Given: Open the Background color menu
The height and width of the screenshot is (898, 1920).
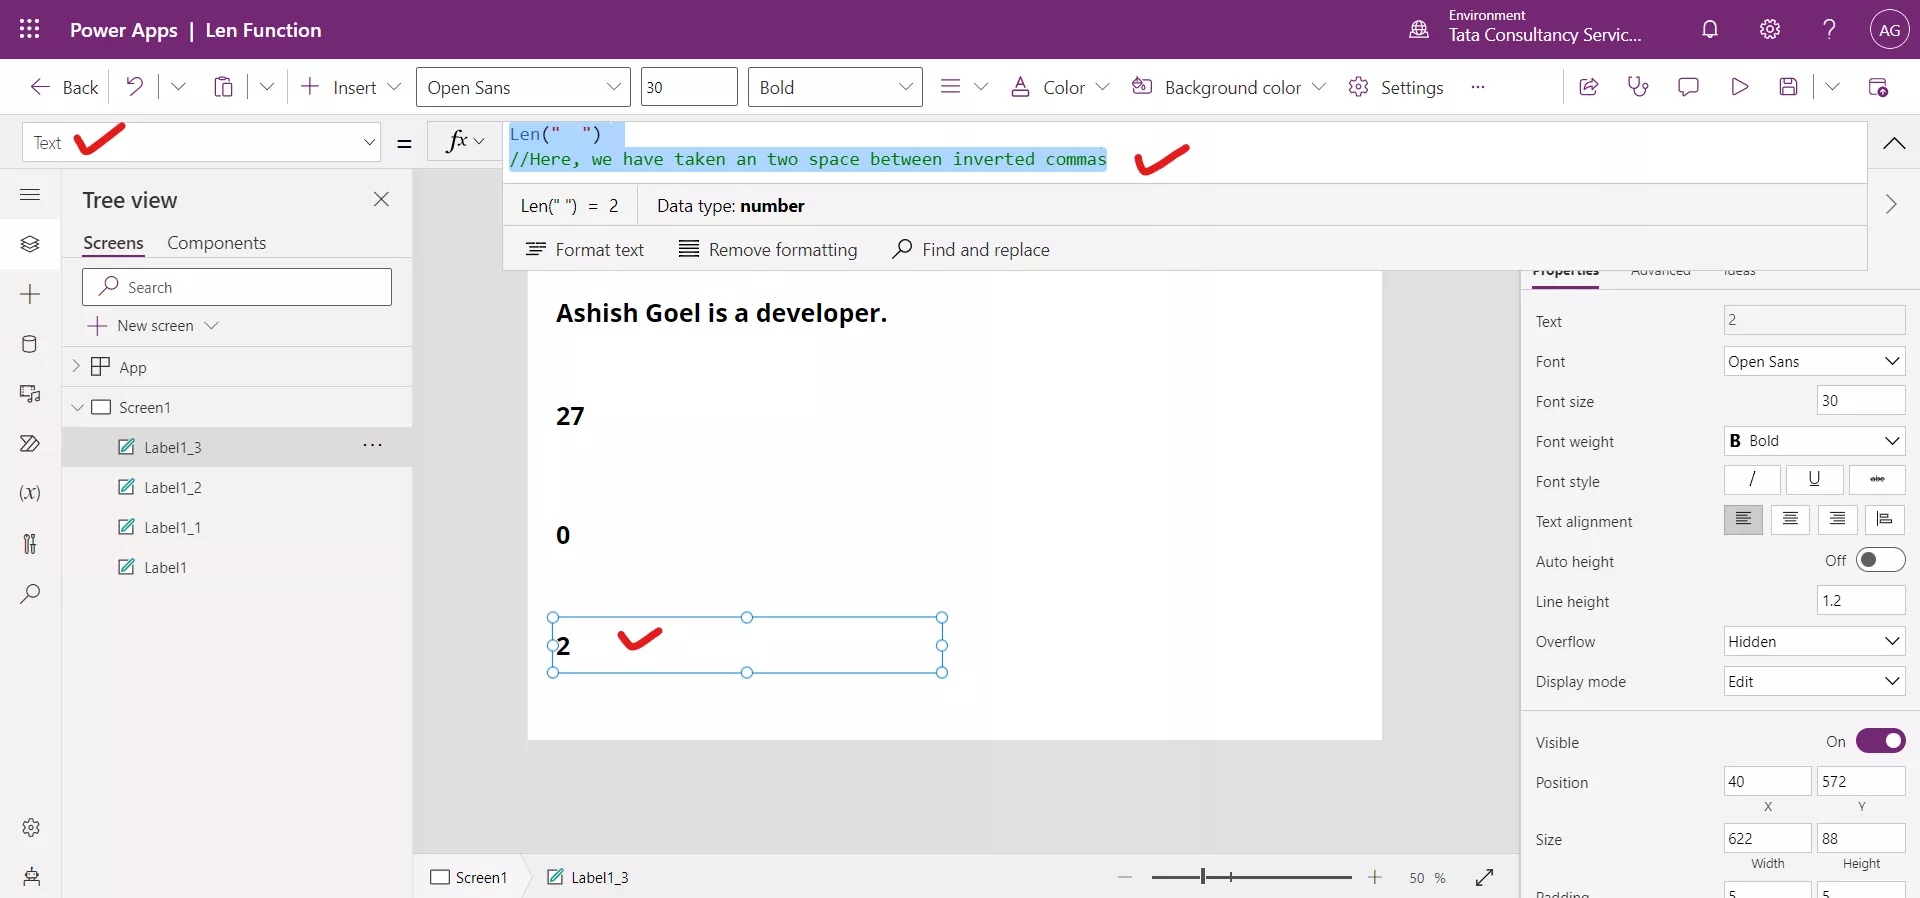Looking at the screenshot, I should pyautogui.click(x=1228, y=87).
